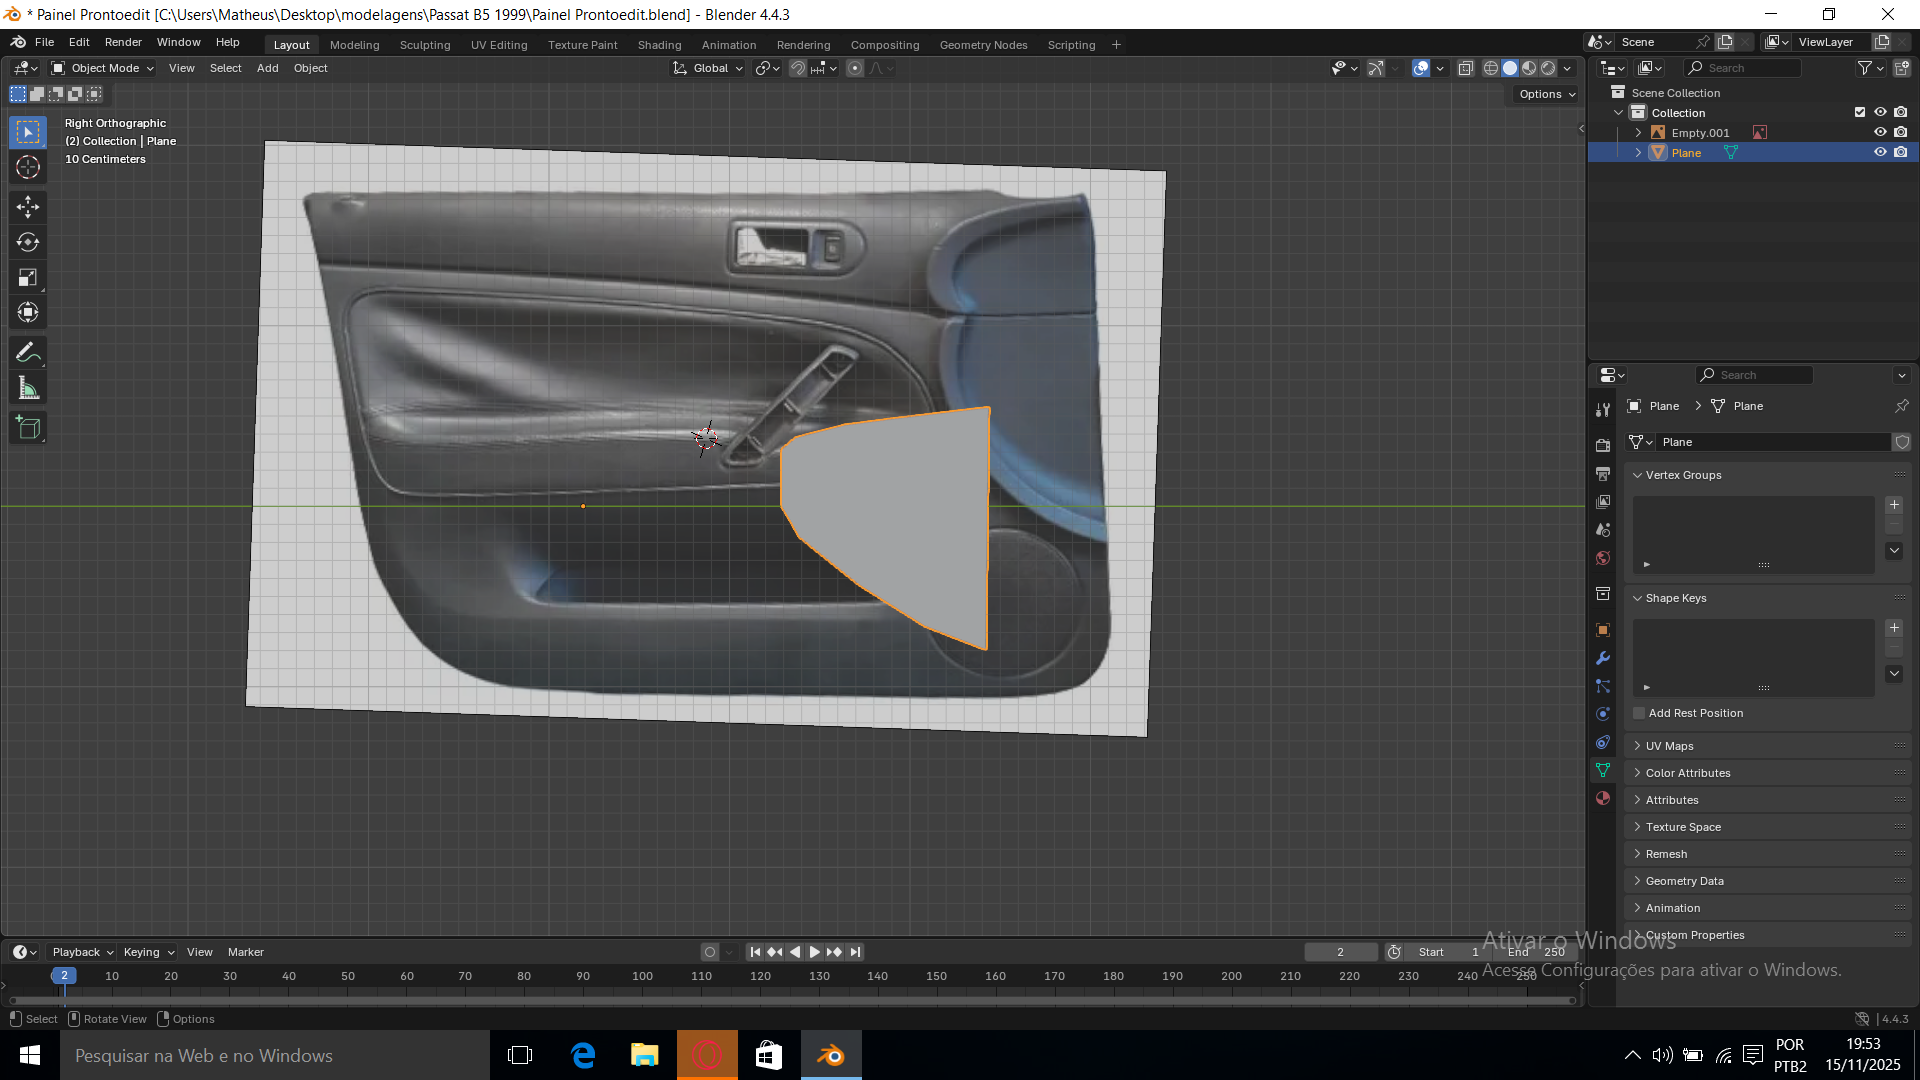Open the Render menu

tap(123, 42)
